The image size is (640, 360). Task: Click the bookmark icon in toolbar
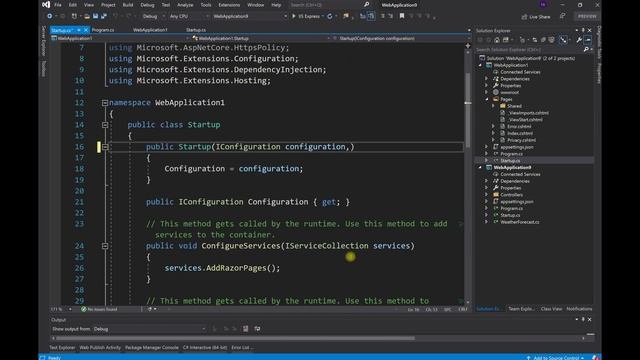(x=402, y=16)
